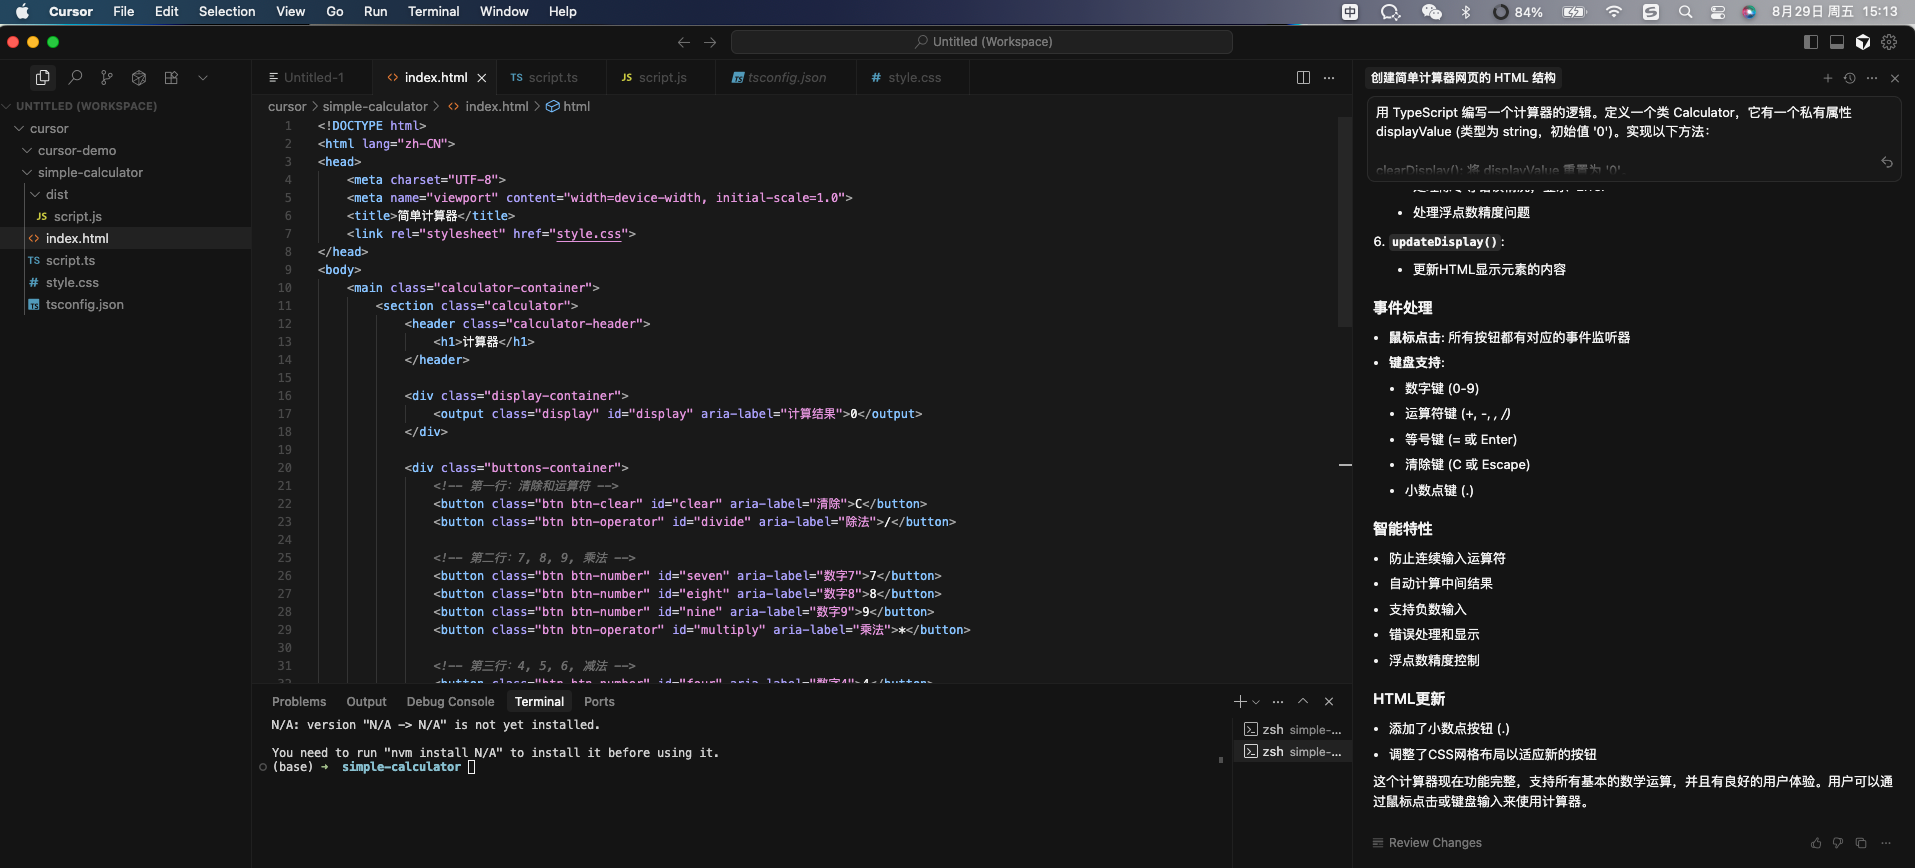Give thumbs up to the response

pos(1816,843)
